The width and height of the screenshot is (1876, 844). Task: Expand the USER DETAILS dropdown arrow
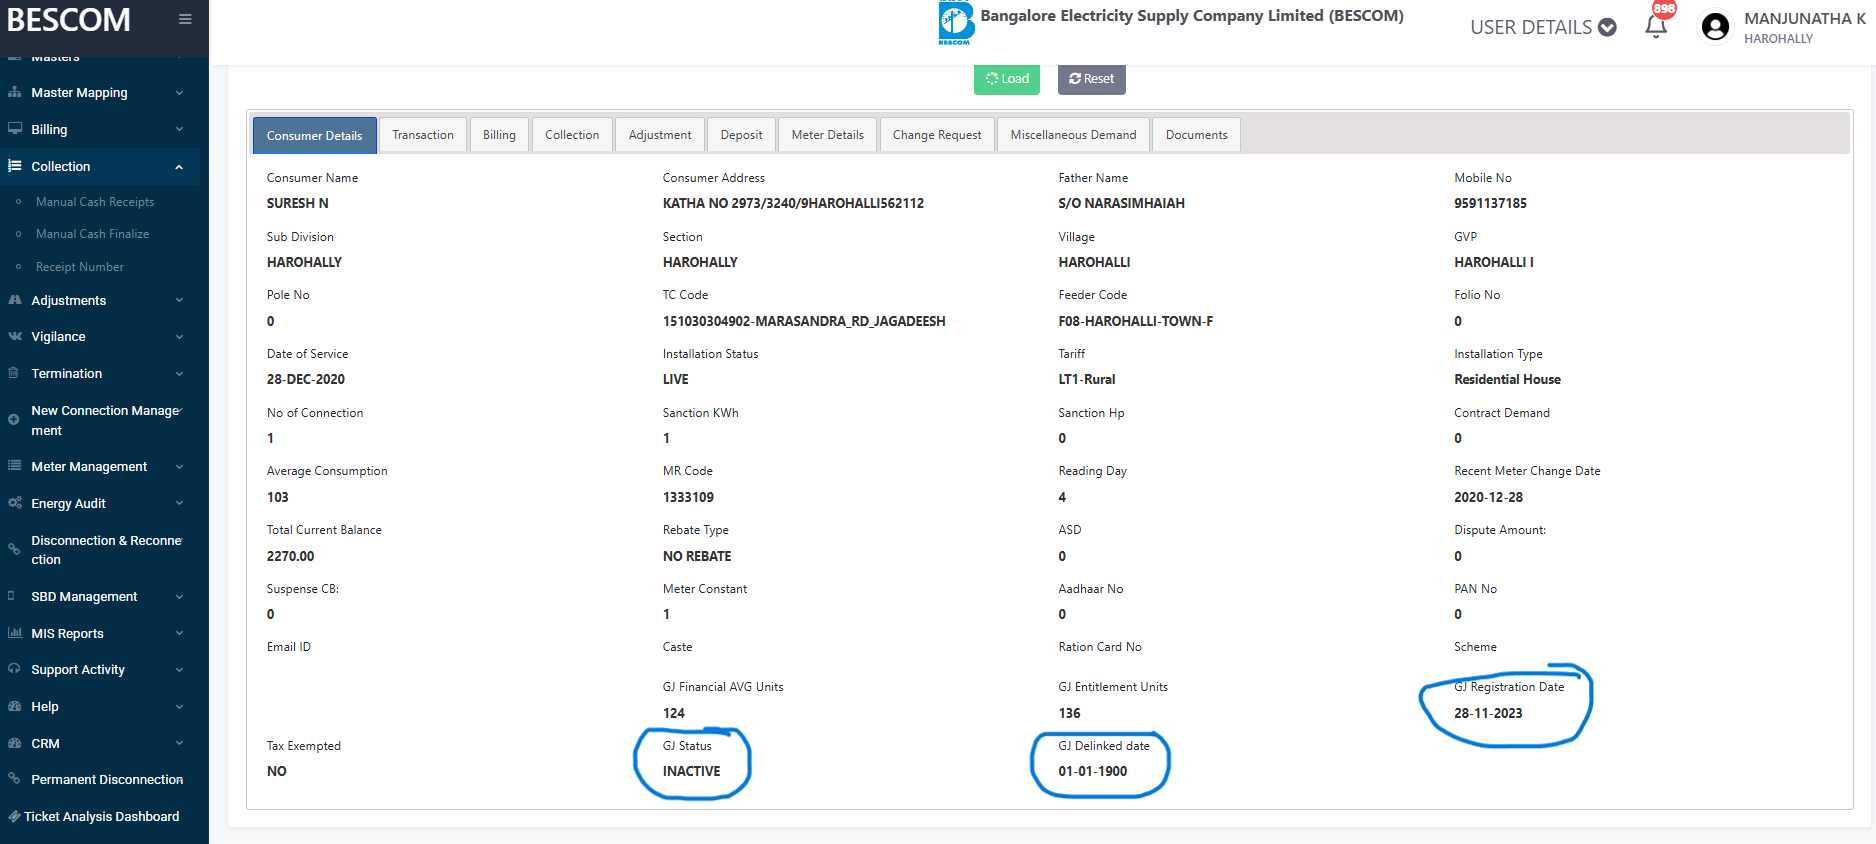click(1607, 27)
